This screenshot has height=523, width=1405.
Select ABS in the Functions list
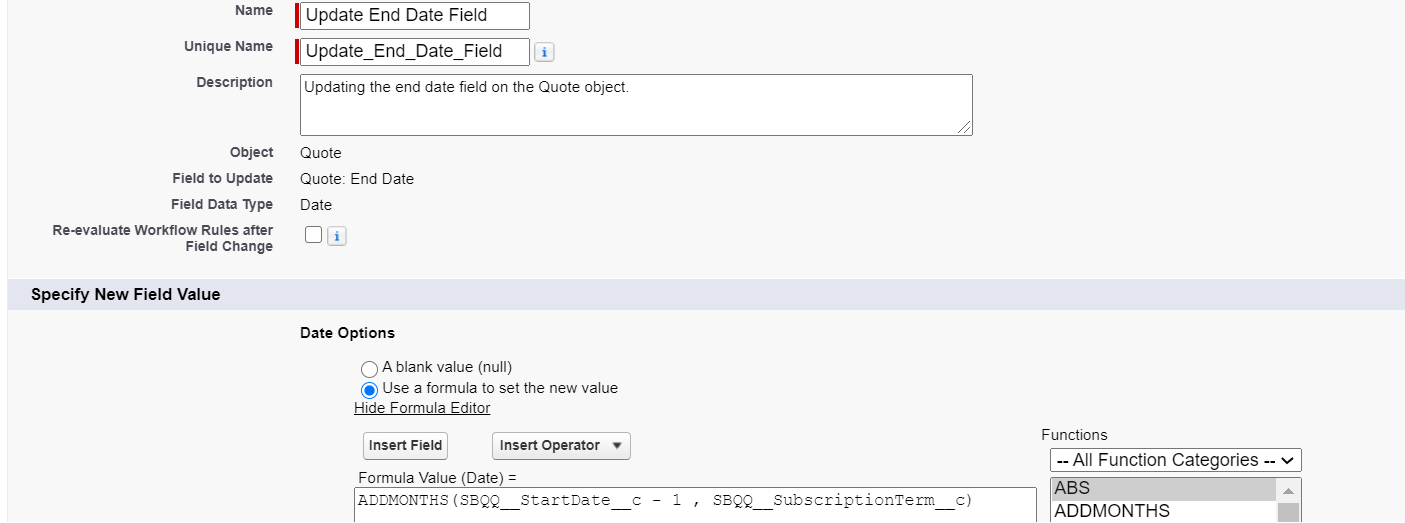pyautogui.click(x=1162, y=489)
